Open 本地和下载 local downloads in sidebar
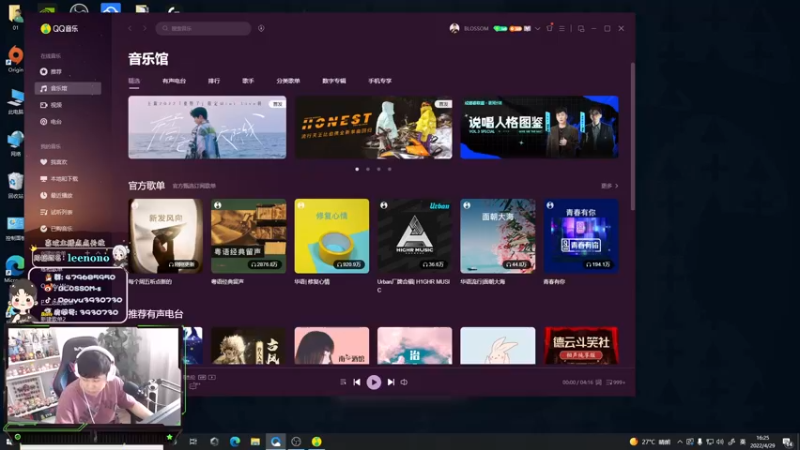Image resolution: width=800 pixels, height=450 pixels. 59,179
